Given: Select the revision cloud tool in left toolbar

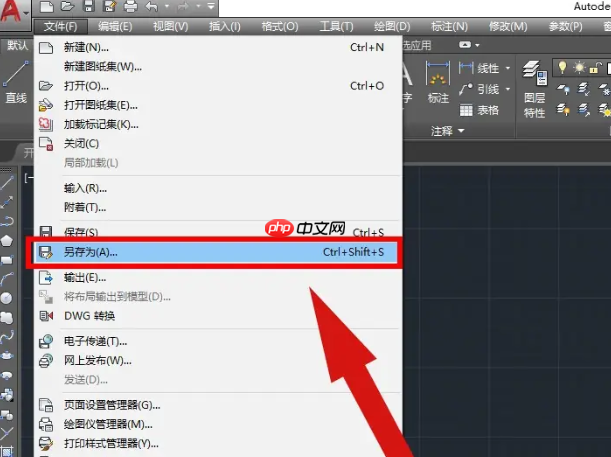Looking at the screenshot, I should (x=7, y=318).
